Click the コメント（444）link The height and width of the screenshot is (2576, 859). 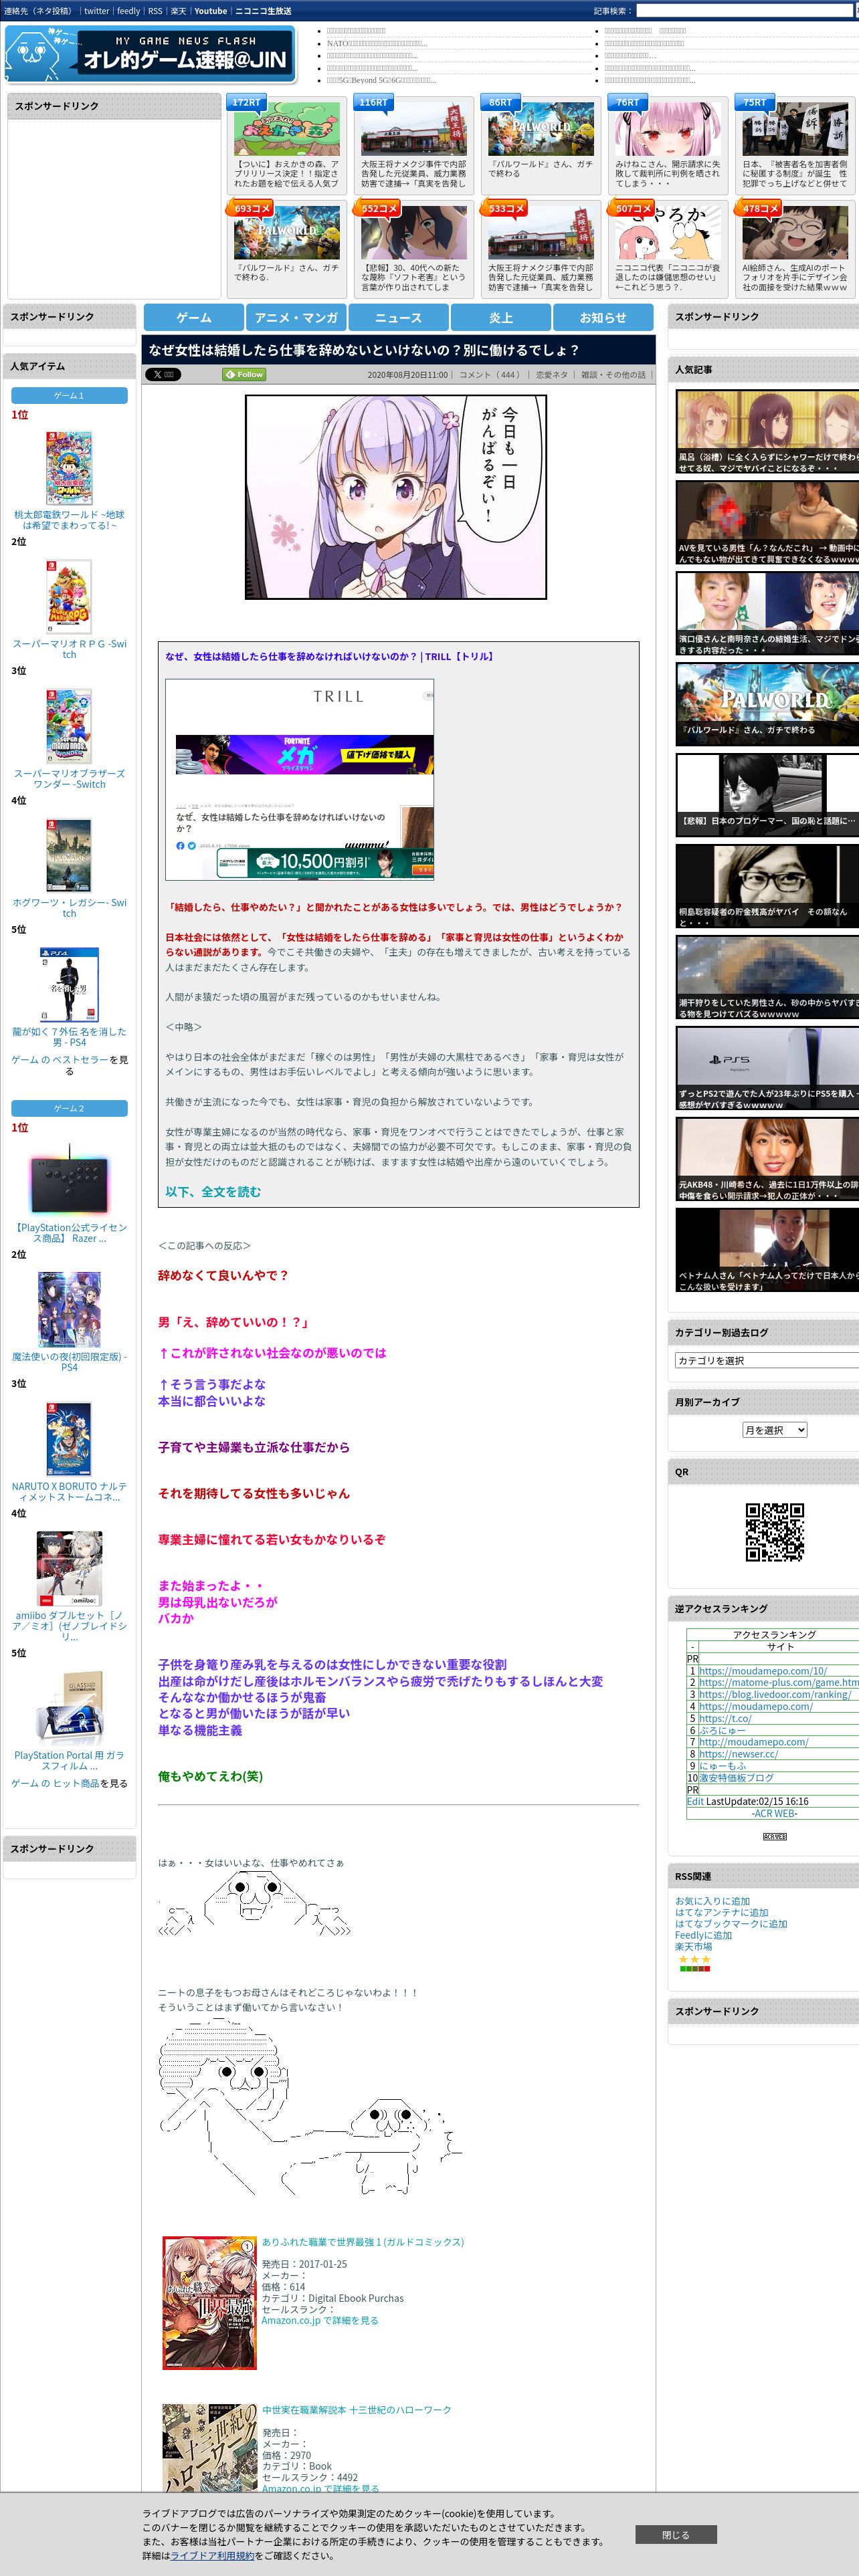490,374
